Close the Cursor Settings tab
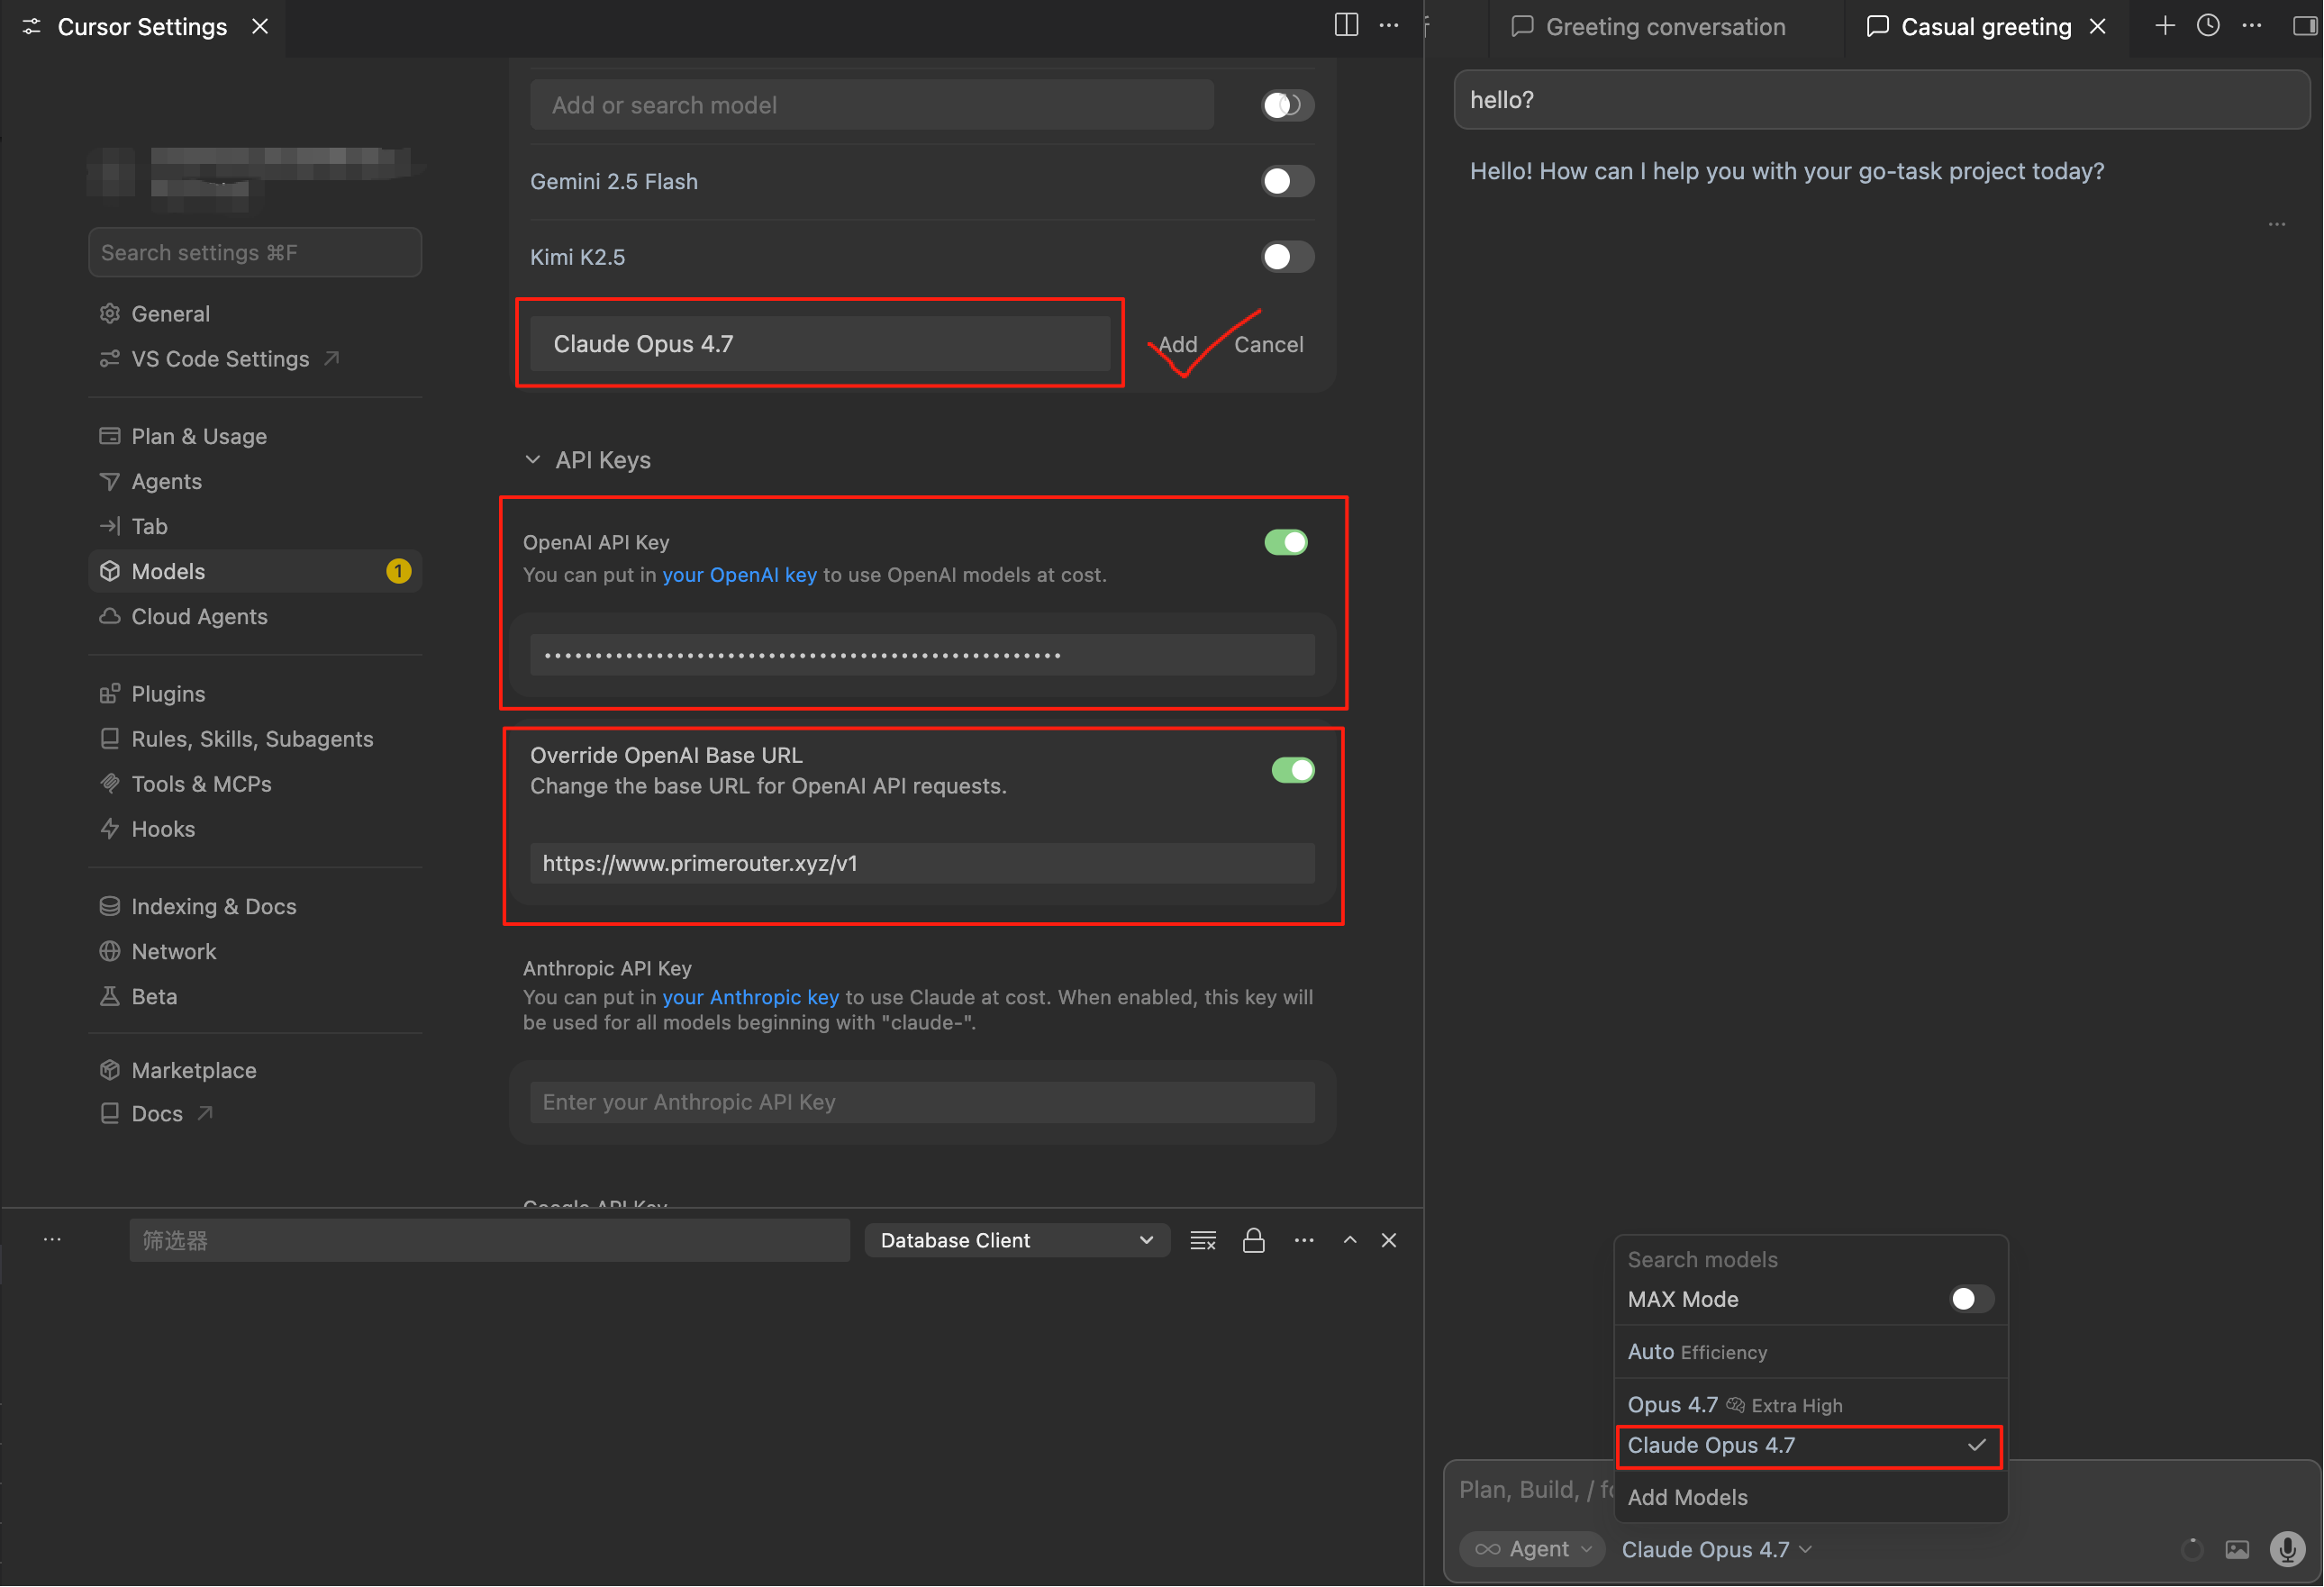Viewport: 2324px width, 1587px height. tap(260, 26)
